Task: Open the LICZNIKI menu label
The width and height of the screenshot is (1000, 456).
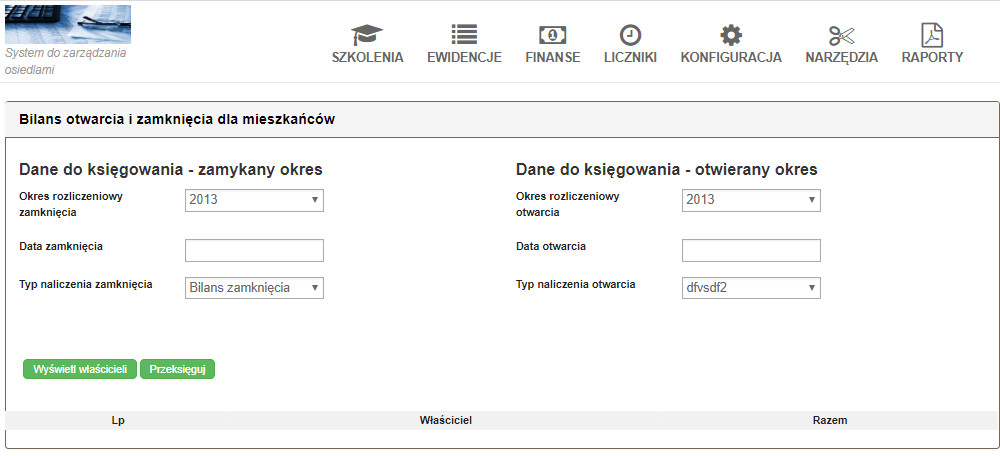Action: coord(630,57)
